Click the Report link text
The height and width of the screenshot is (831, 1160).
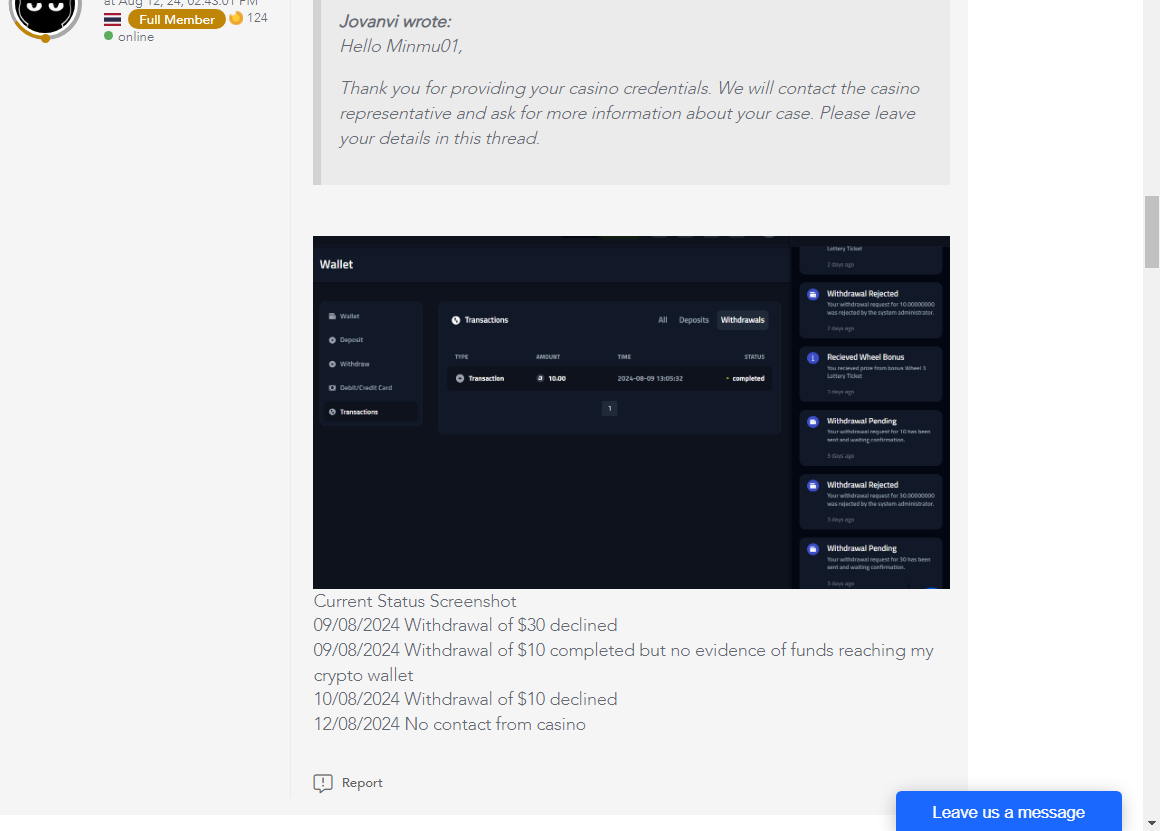362,783
